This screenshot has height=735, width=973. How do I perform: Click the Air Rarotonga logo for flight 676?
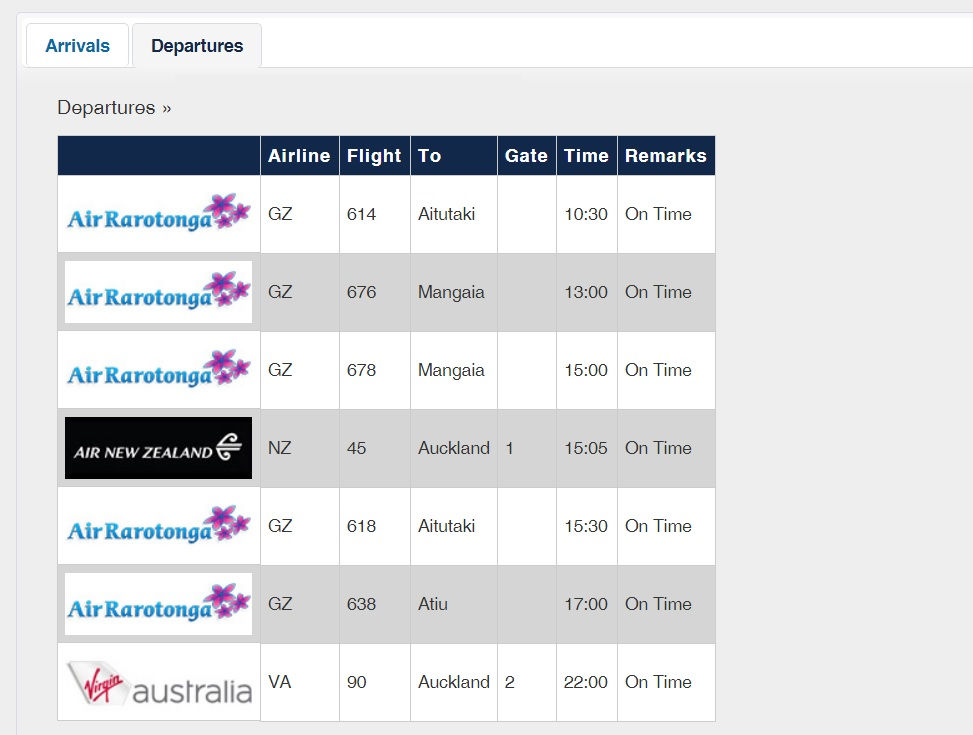pos(158,292)
